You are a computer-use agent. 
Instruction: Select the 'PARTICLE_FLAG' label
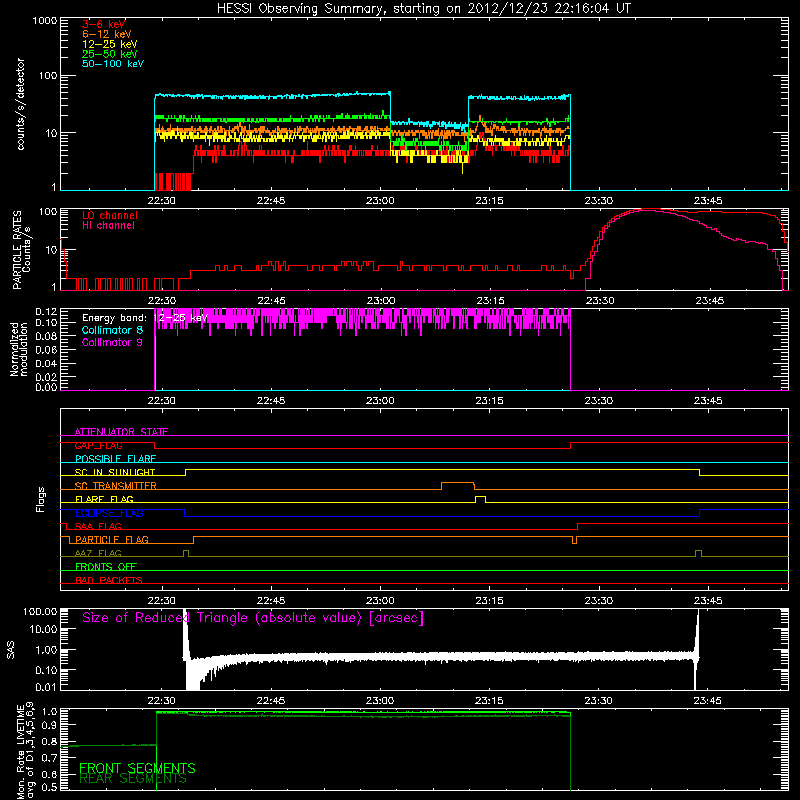112,540
